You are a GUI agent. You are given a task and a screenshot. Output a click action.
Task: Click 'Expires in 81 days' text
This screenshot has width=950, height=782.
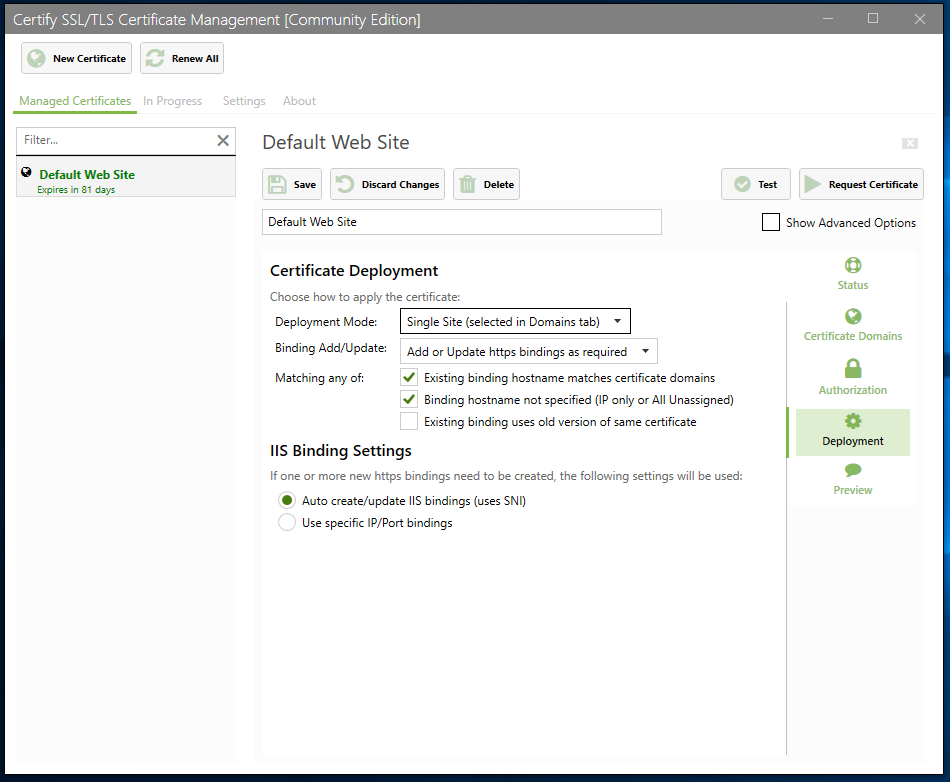click(76, 190)
